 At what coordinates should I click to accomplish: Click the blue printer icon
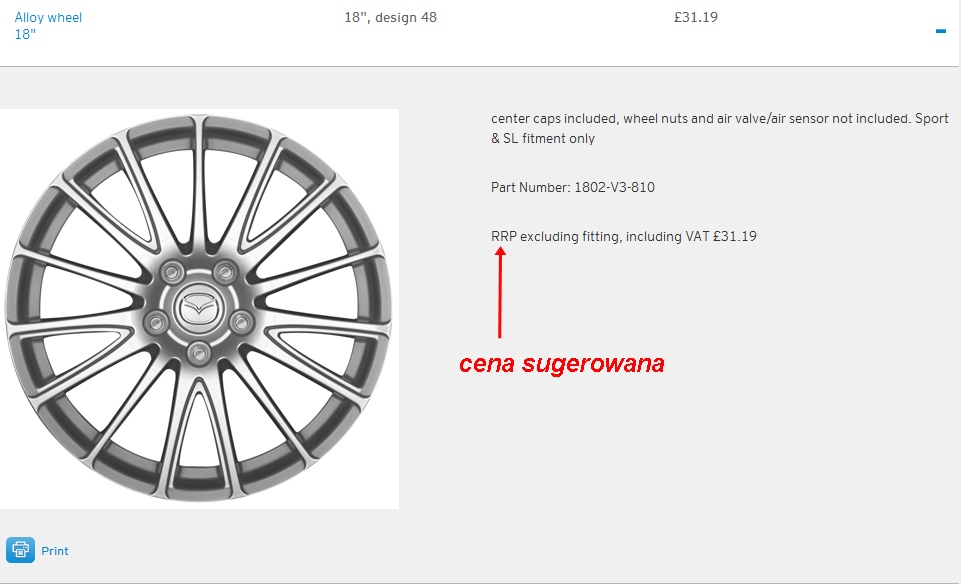pyautogui.click(x=21, y=550)
